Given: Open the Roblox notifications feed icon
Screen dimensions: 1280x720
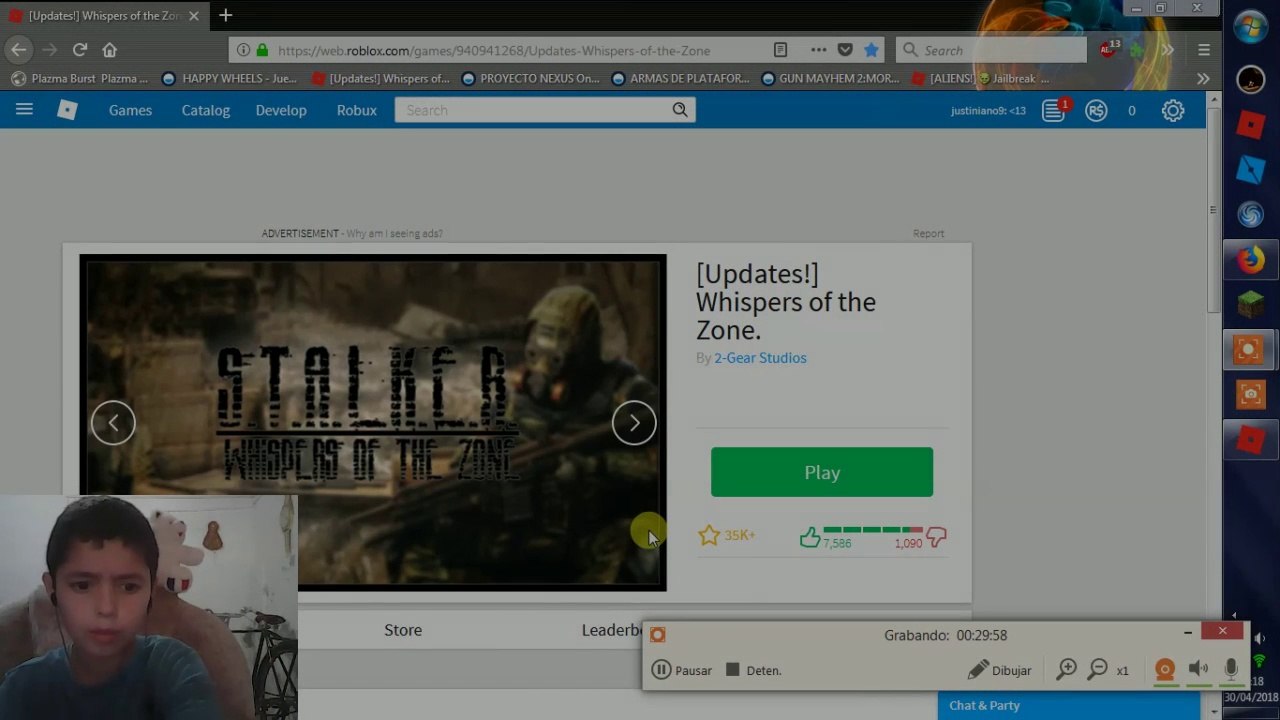Looking at the screenshot, I should (1054, 110).
